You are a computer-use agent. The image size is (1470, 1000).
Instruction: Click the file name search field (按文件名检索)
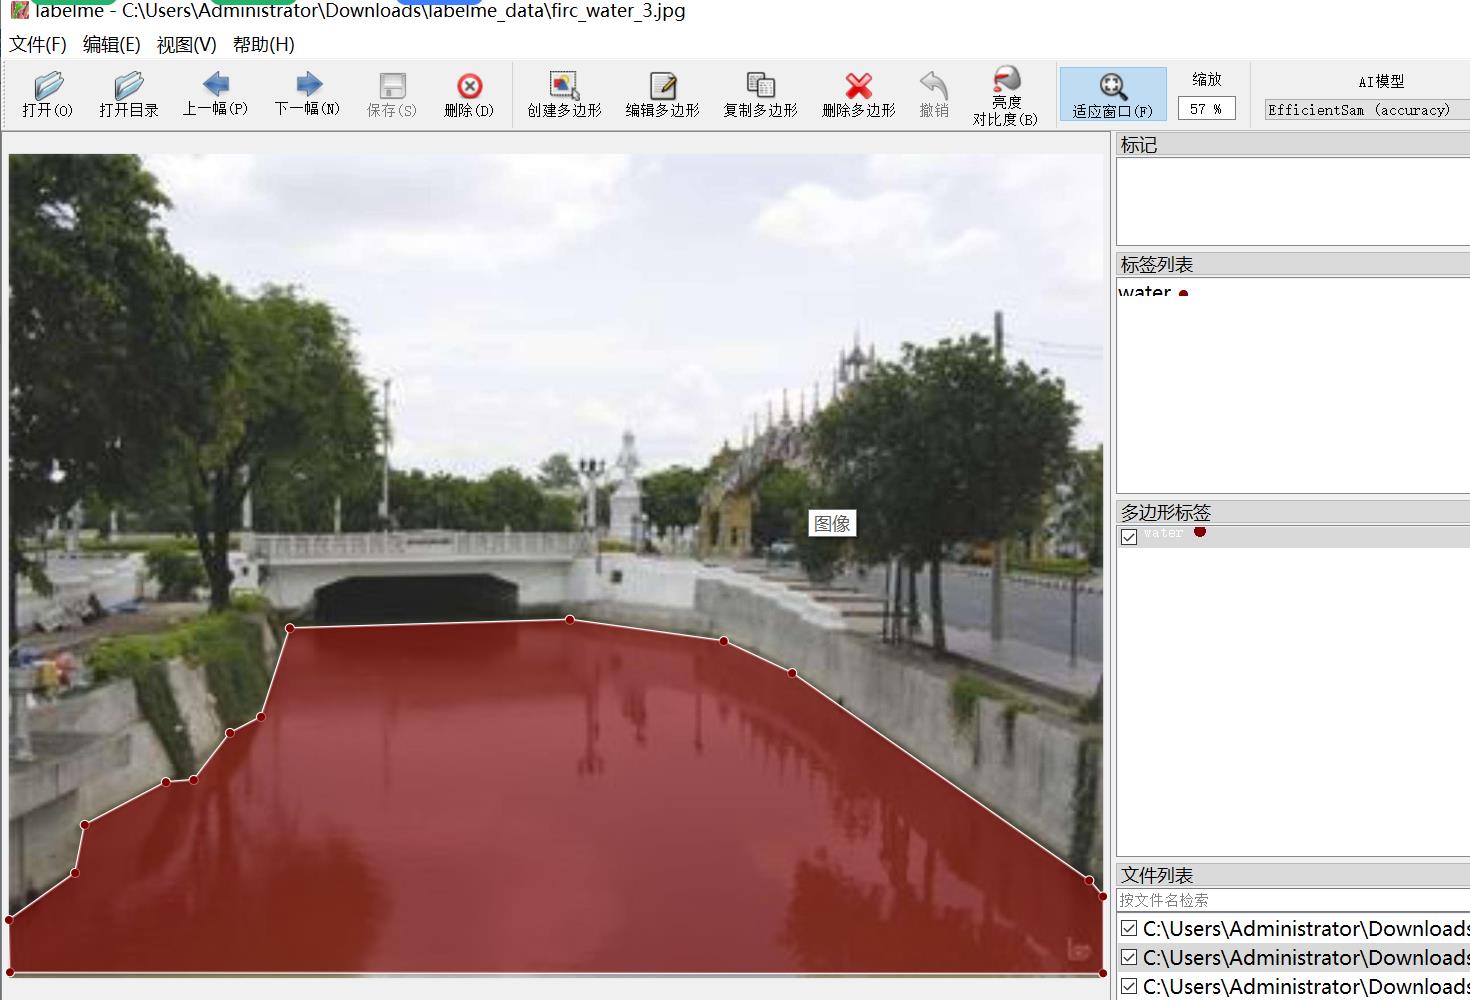(x=1290, y=900)
